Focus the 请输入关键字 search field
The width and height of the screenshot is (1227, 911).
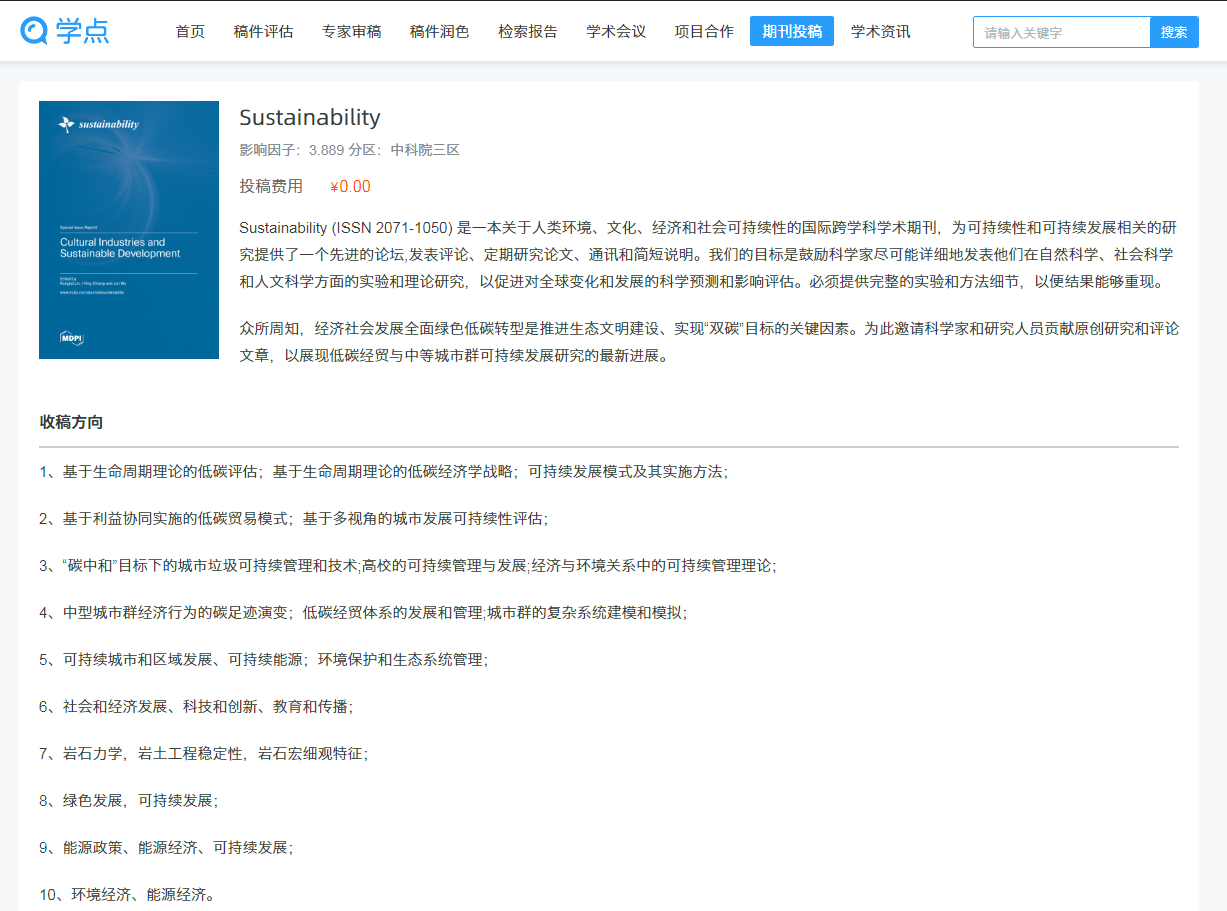1062,32
